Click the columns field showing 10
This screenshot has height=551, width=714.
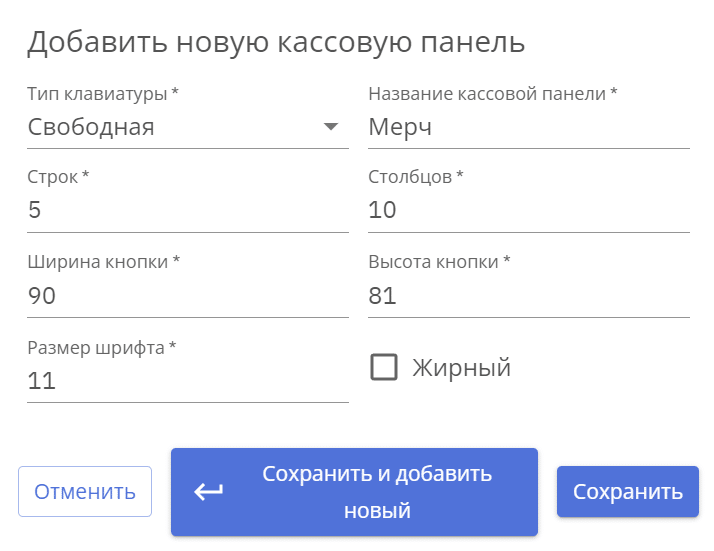point(528,211)
